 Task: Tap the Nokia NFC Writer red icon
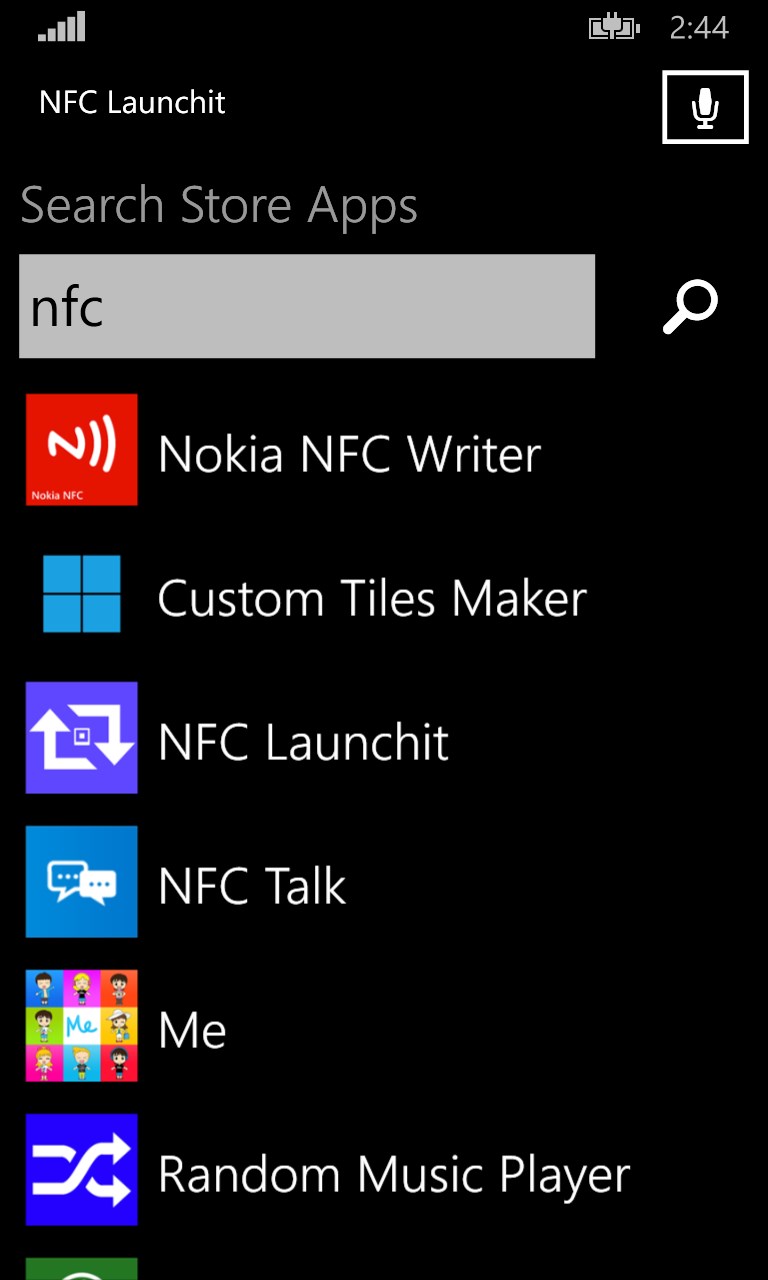coord(81,449)
